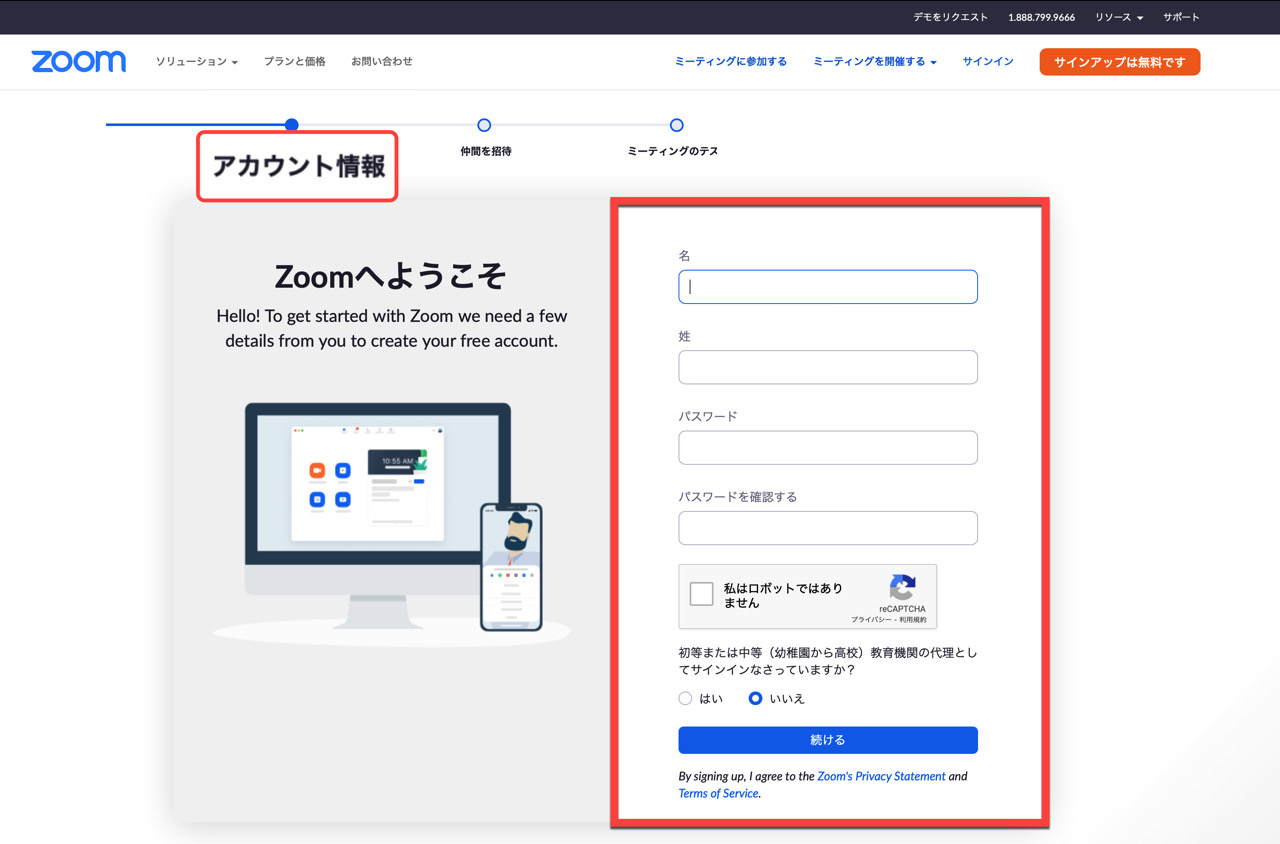The width and height of the screenshot is (1280, 844).
Task: Click the Zoomへようこそ heading
Action: (391, 276)
